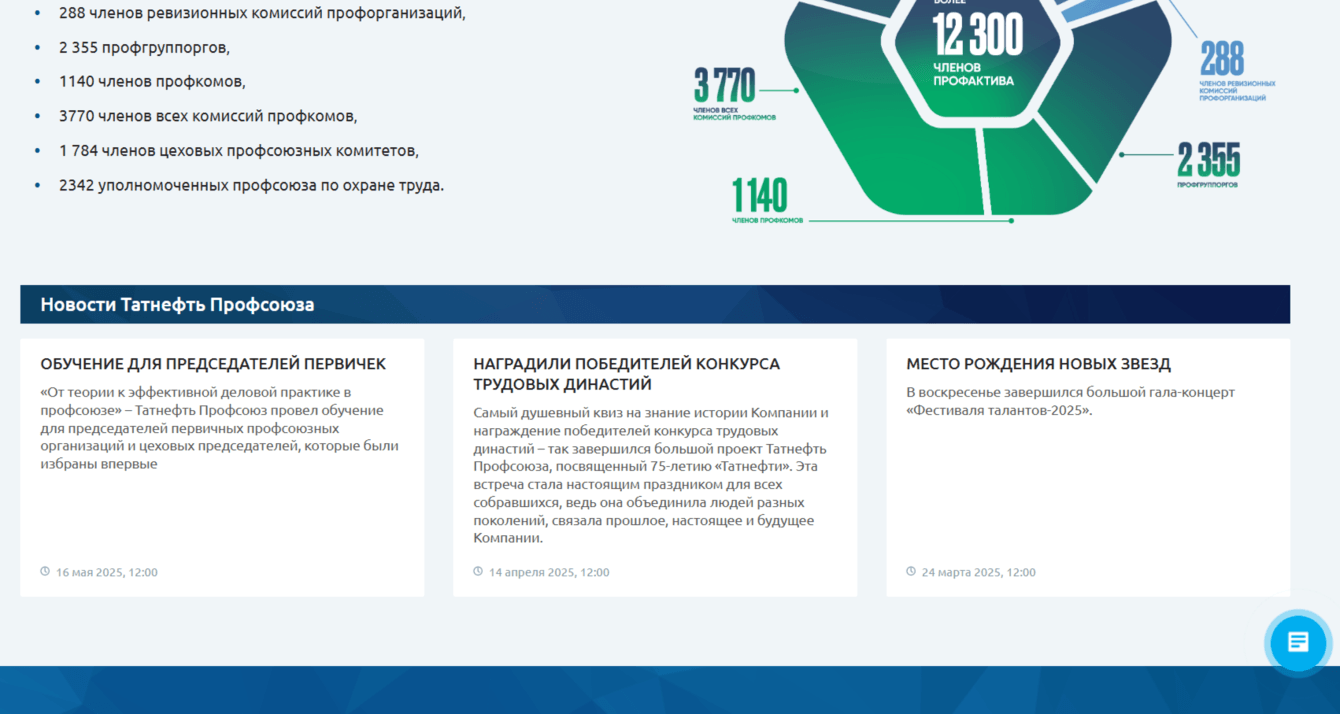Click summary text starting 'От теории к эффективной'
The image size is (1340, 714).
220,428
